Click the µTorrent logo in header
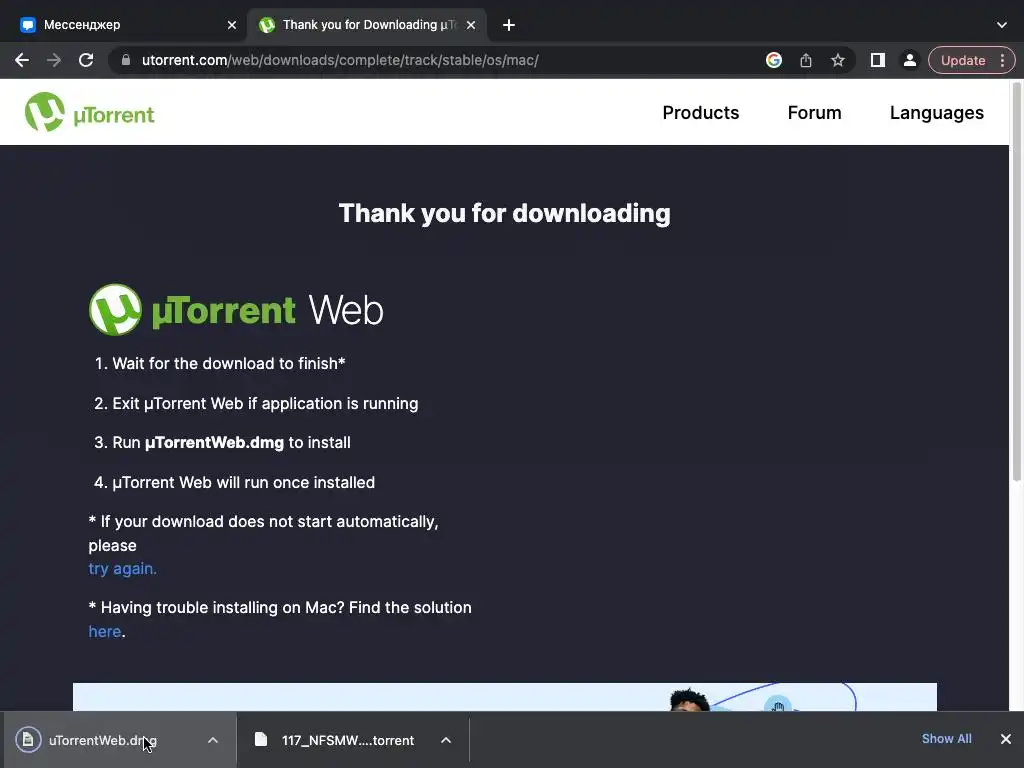The width and height of the screenshot is (1024, 768). click(x=89, y=112)
